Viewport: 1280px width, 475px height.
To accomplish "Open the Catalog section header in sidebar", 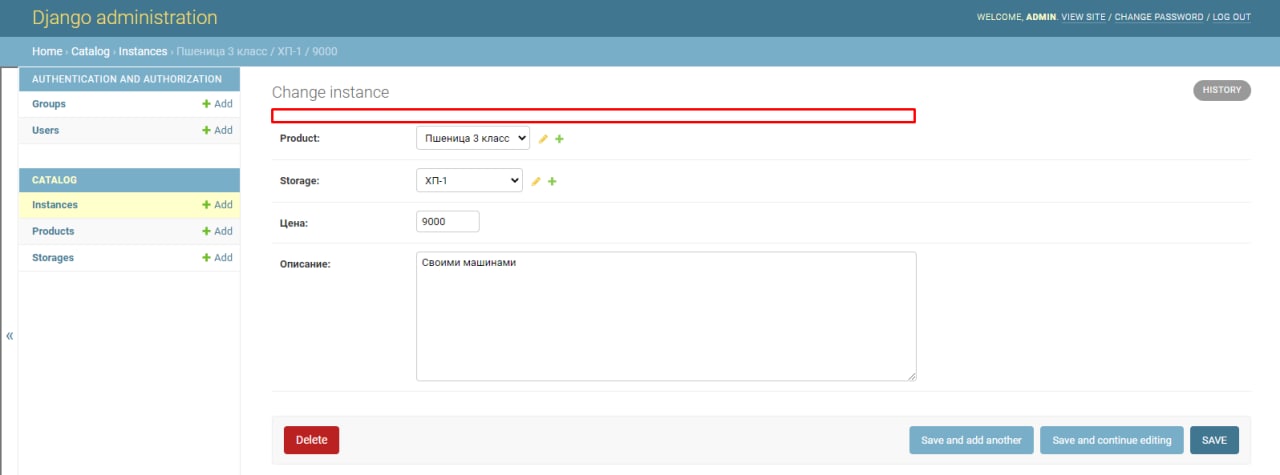I will [54, 180].
